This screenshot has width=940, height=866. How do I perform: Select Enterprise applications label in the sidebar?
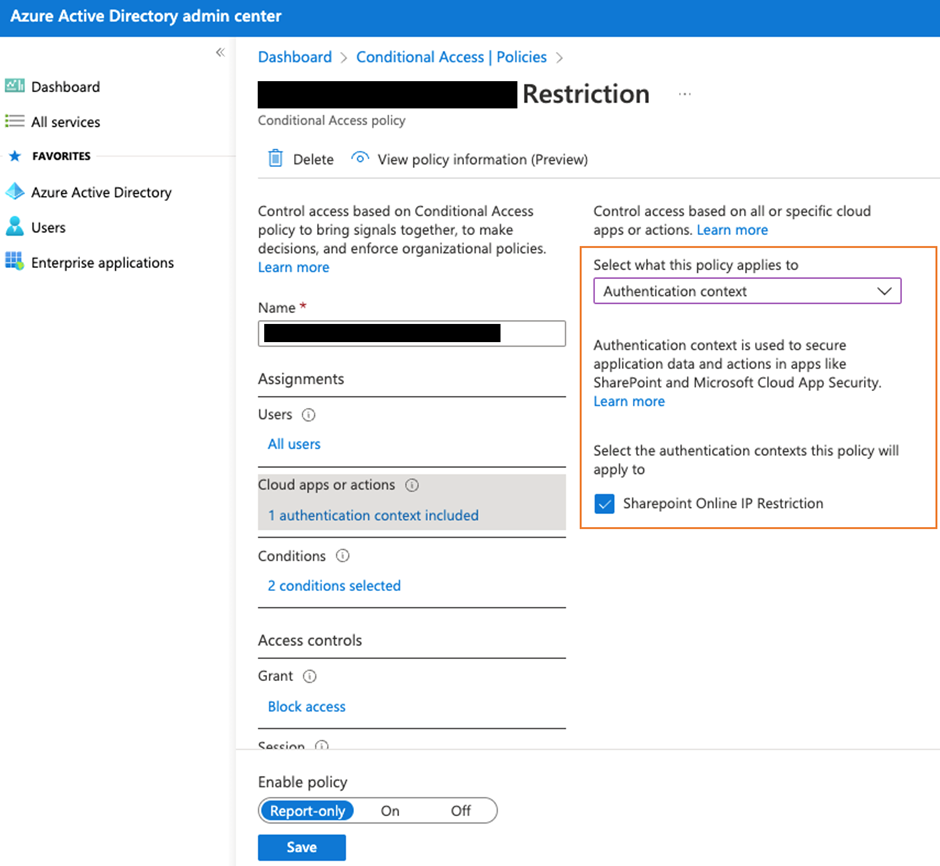point(103,262)
